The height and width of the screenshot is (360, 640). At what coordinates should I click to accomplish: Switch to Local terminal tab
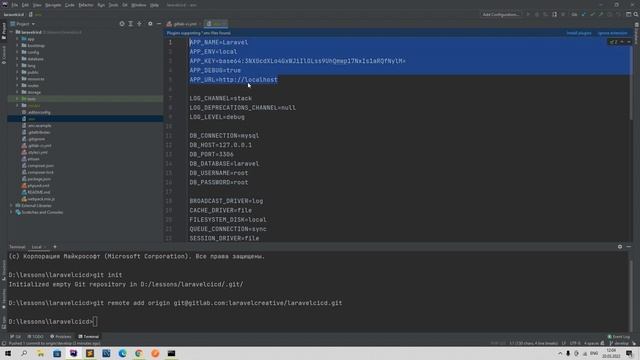click(x=37, y=247)
